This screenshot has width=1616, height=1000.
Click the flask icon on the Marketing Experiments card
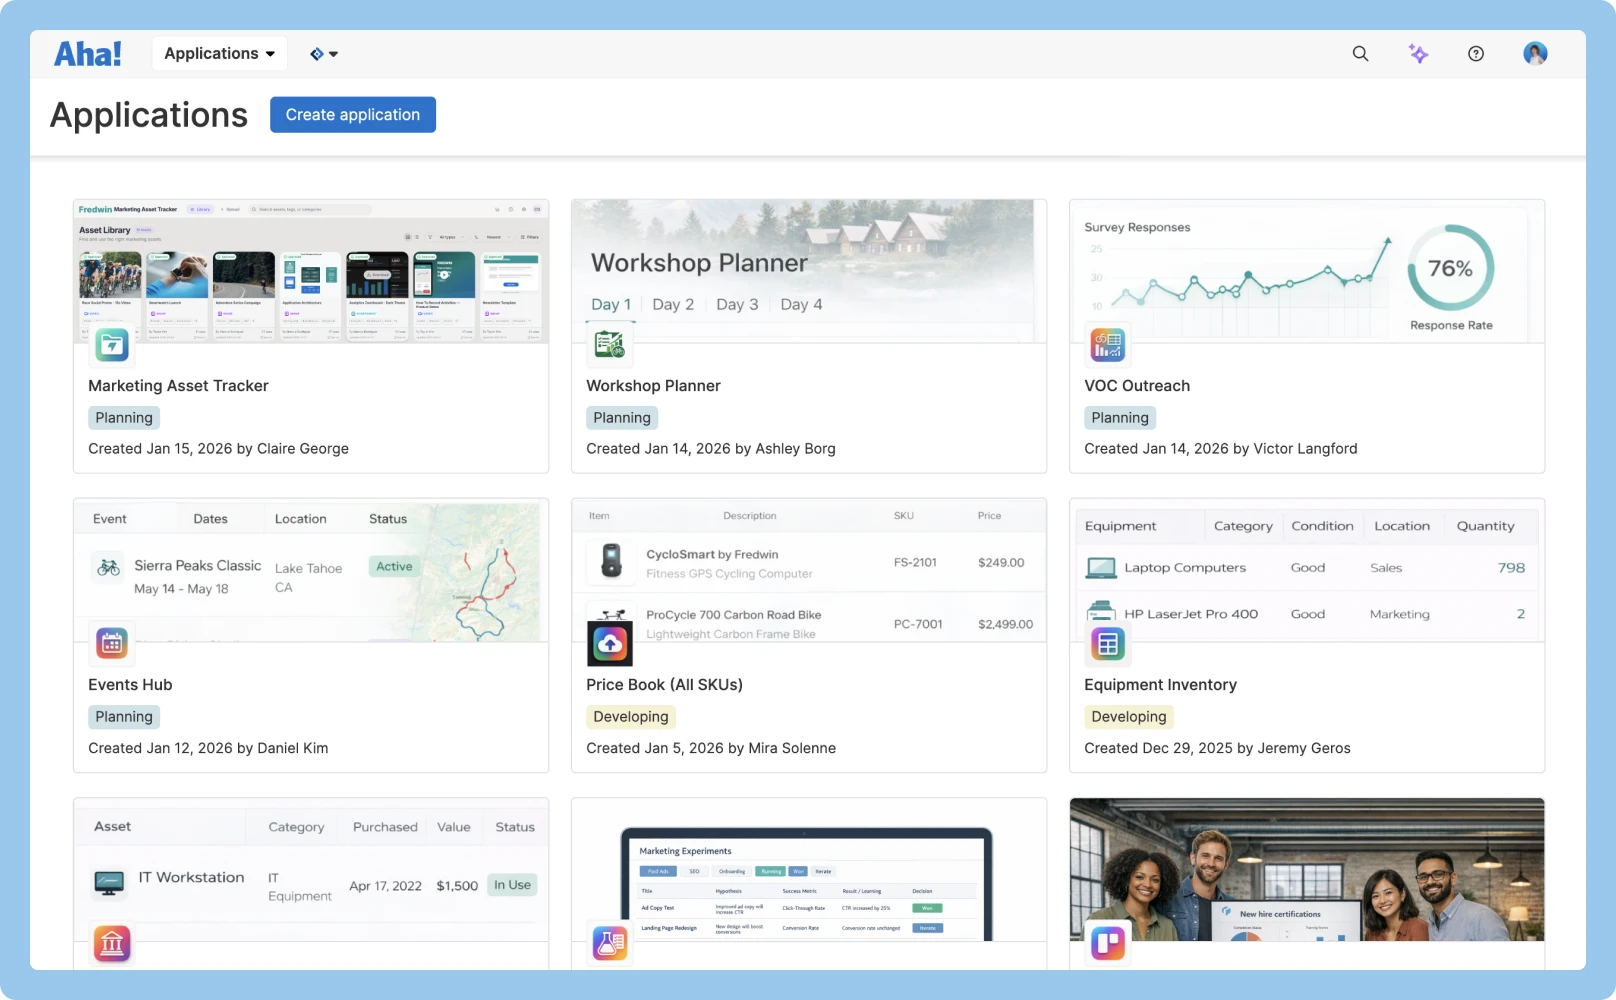[x=609, y=942]
